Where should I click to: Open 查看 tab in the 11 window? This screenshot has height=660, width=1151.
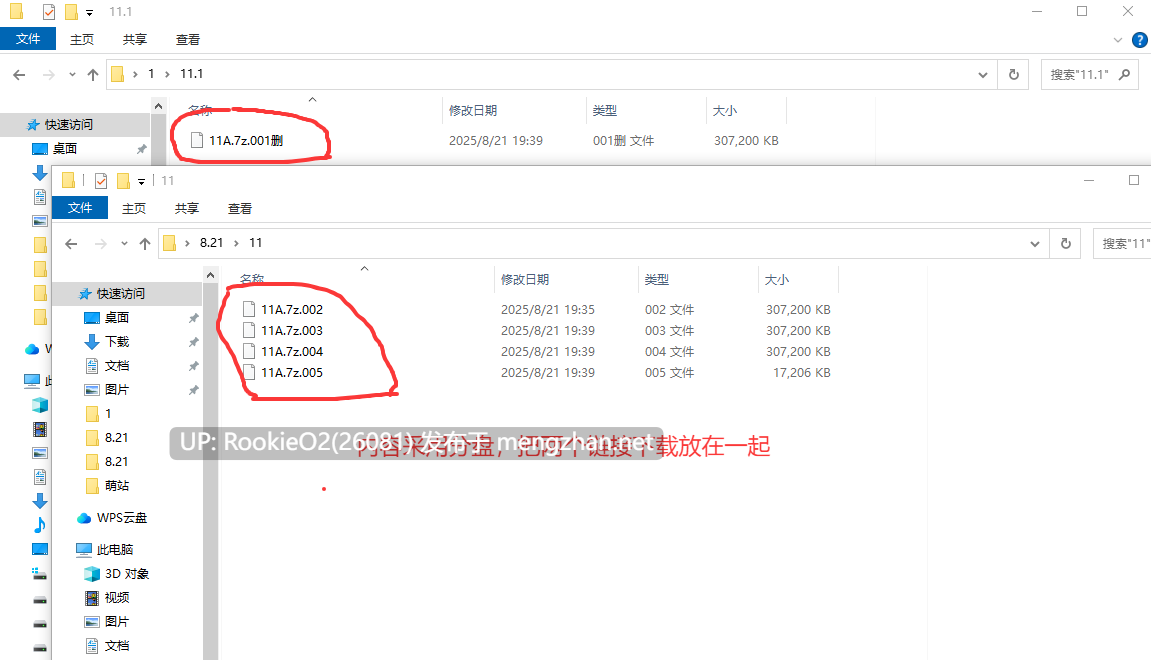(x=239, y=208)
